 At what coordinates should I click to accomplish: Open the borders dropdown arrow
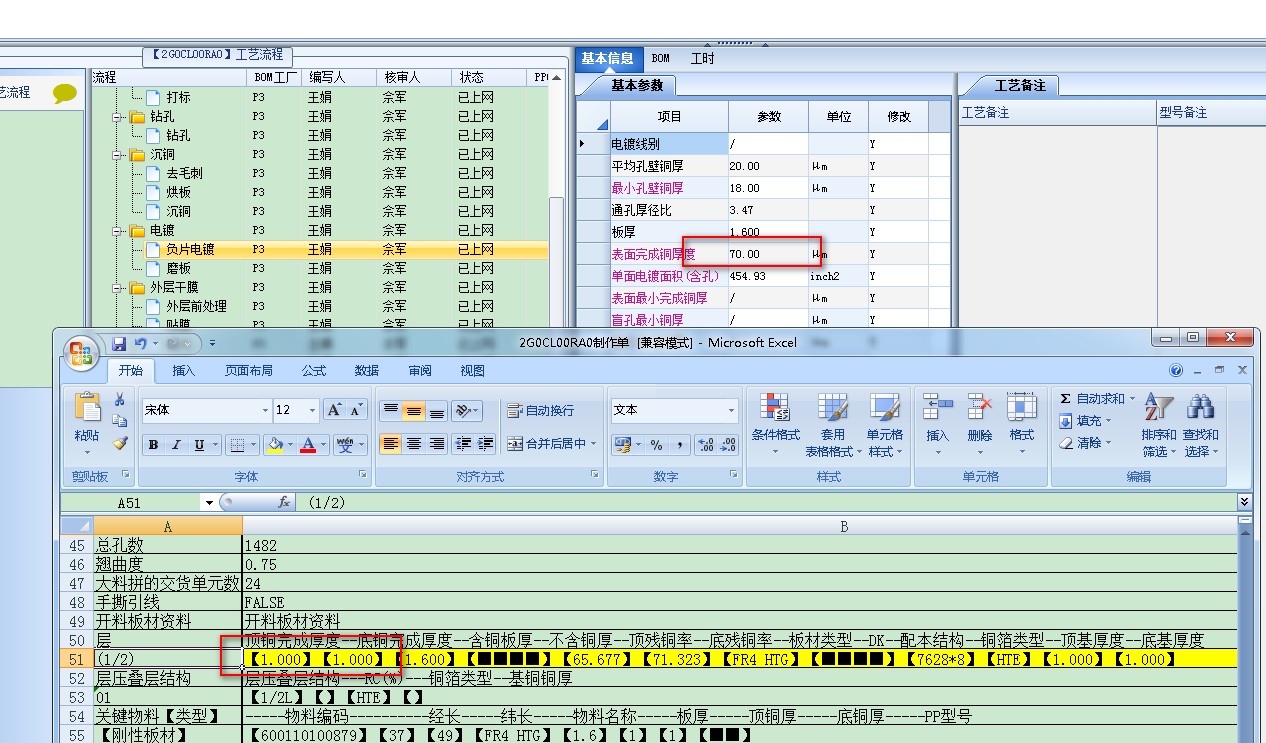click(252, 445)
